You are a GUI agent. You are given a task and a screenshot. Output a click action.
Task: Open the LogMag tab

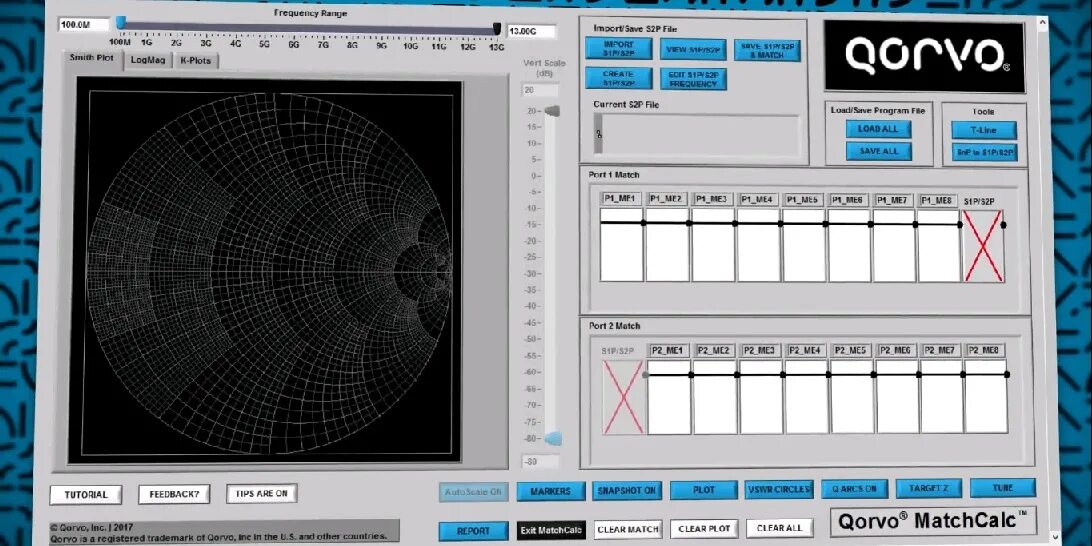148,61
